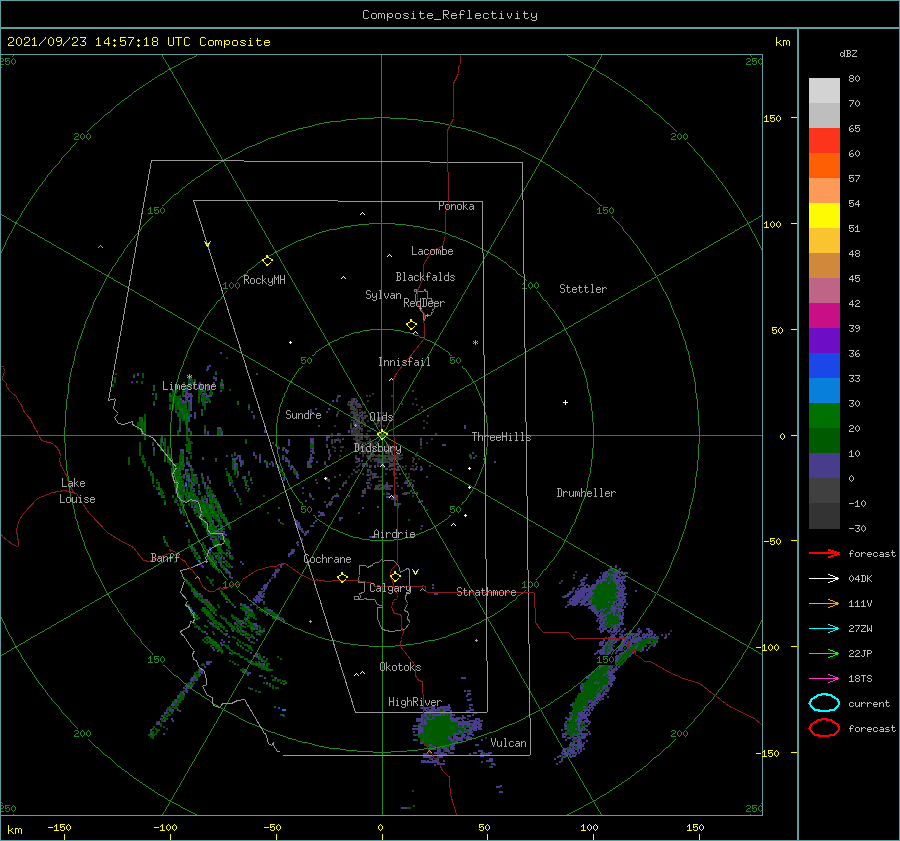Click the 54 dBZ yellow swatch
This screenshot has height=841, width=900.
click(x=824, y=216)
